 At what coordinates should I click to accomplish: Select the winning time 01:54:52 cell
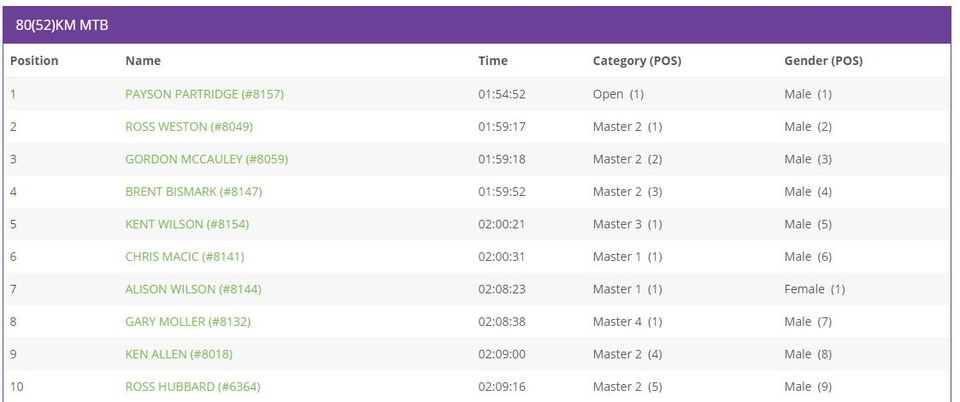point(501,94)
